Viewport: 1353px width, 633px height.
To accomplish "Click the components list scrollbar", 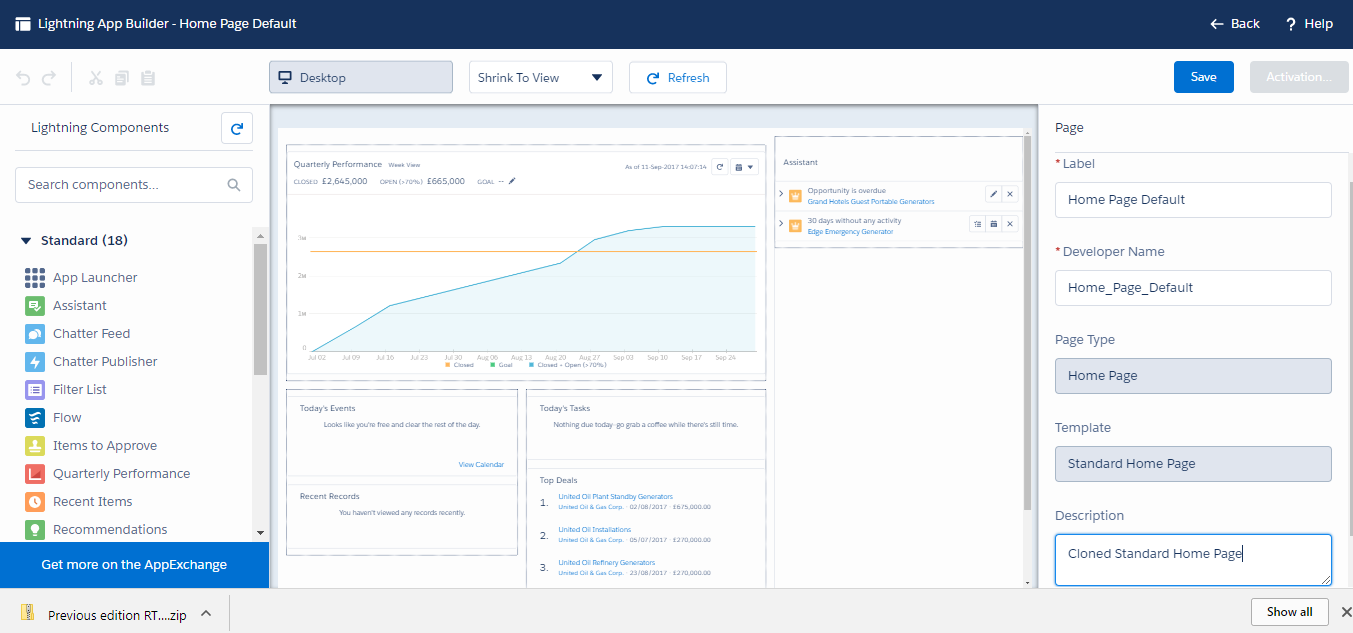I will [261, 308].
